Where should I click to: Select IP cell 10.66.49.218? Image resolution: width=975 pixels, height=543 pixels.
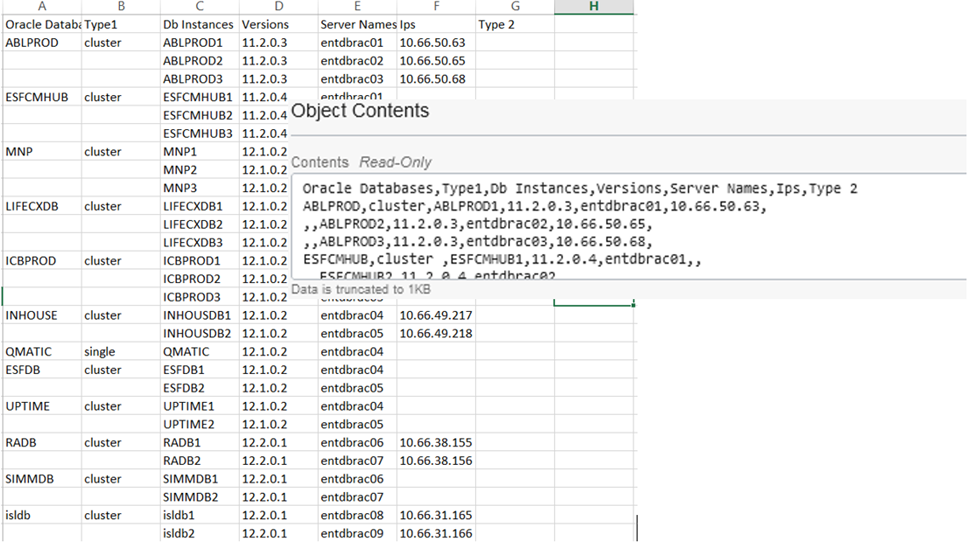(x=437, y=333)
